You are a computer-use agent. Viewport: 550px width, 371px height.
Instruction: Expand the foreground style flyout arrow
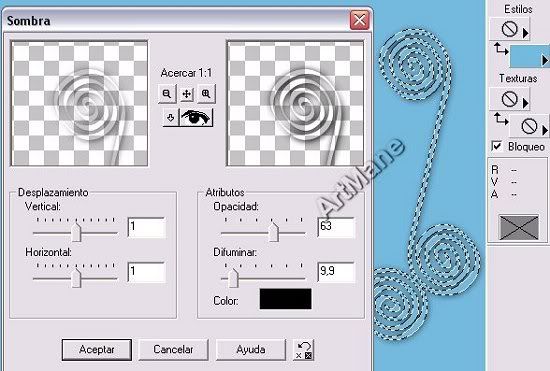[x=525, y=33]
